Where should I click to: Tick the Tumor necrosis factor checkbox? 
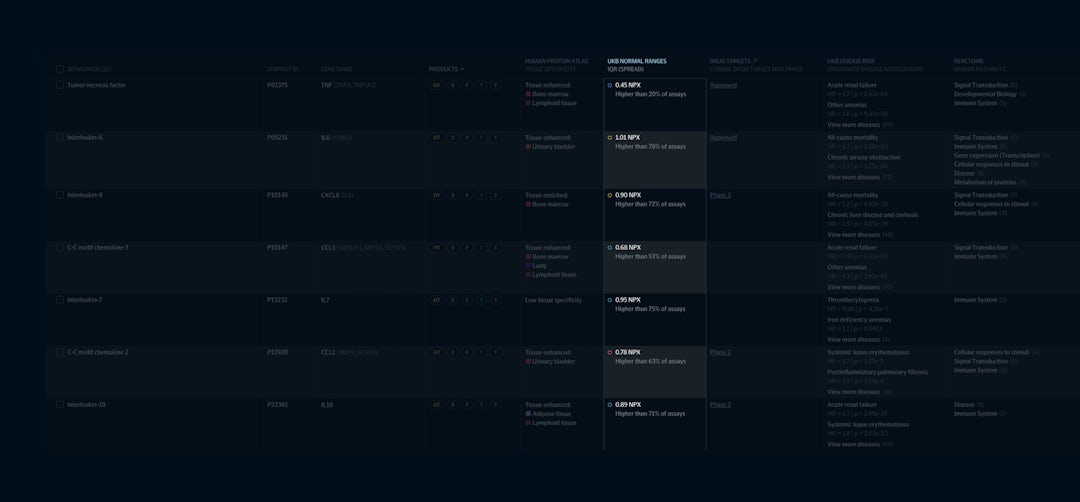coord(60,85)
